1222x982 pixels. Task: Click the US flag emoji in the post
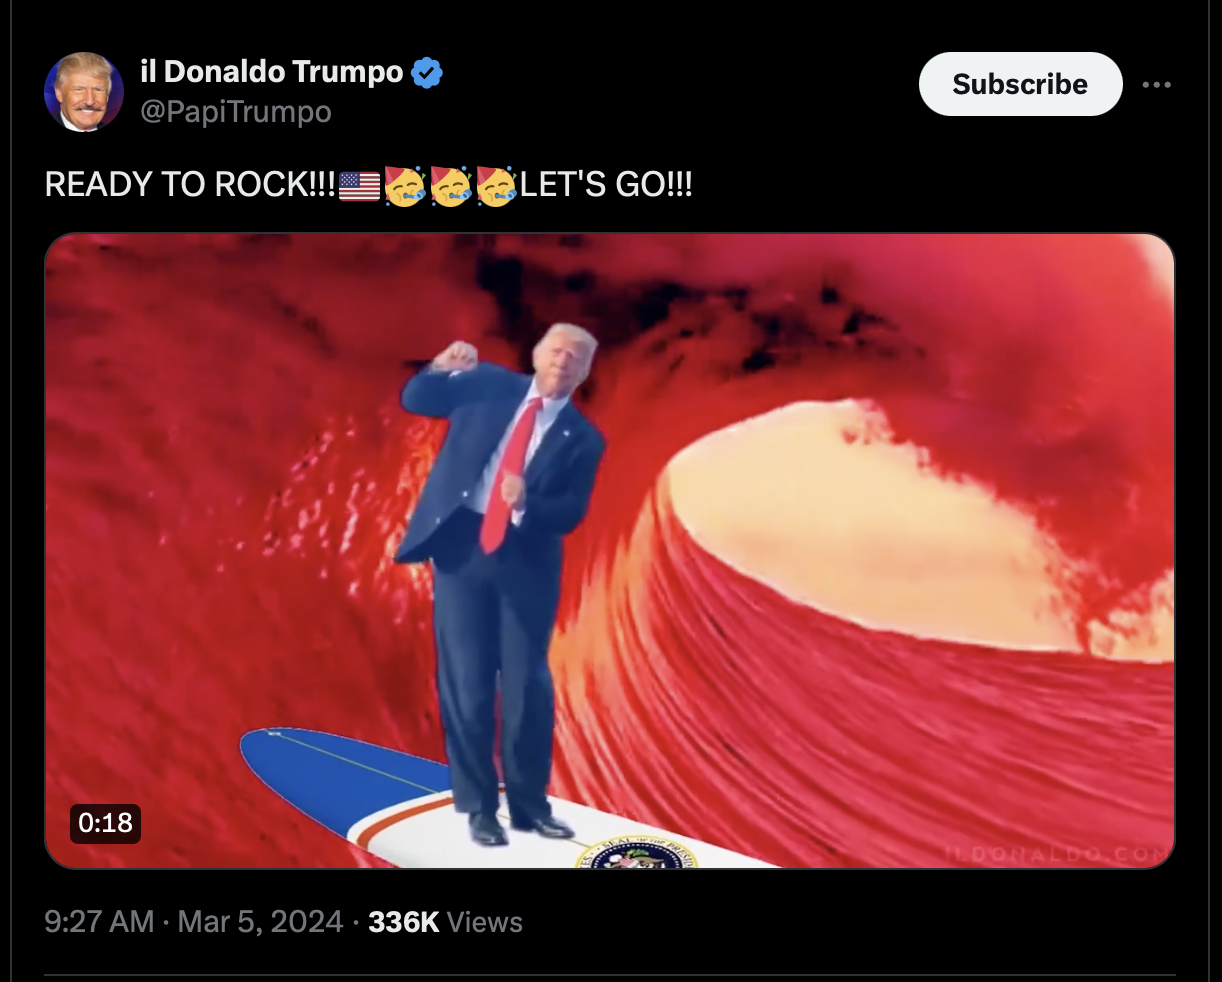coord(360,186)
